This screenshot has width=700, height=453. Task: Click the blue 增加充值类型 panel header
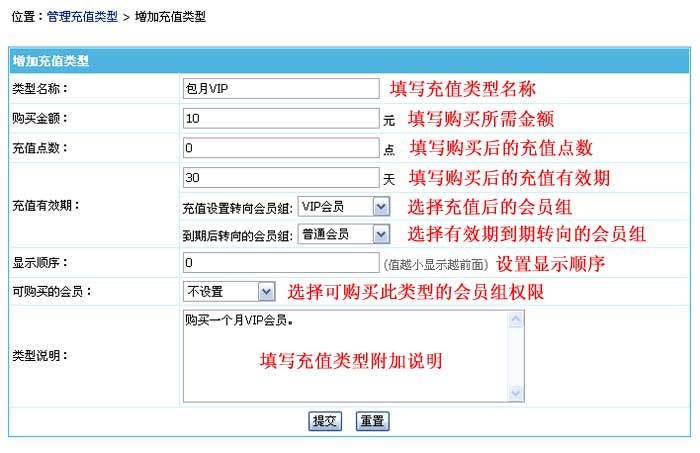pos(51,61)
